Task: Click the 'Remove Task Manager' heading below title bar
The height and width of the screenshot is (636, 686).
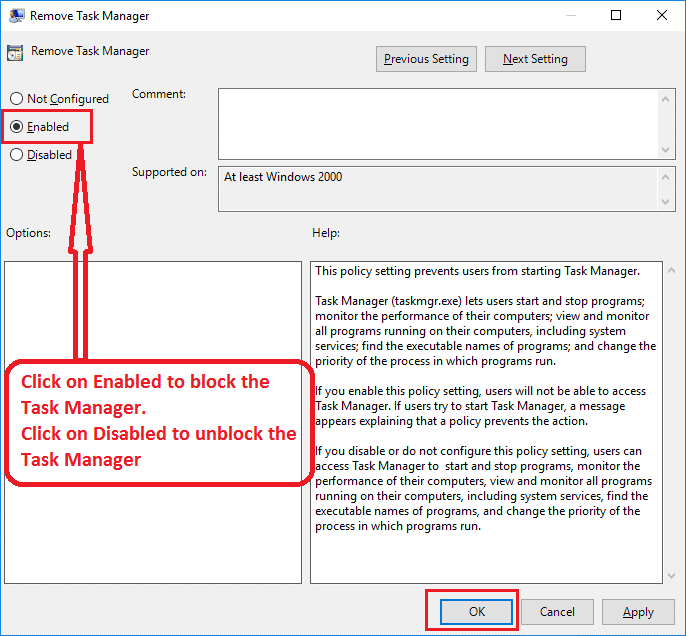Action: [x=90, y=51]
